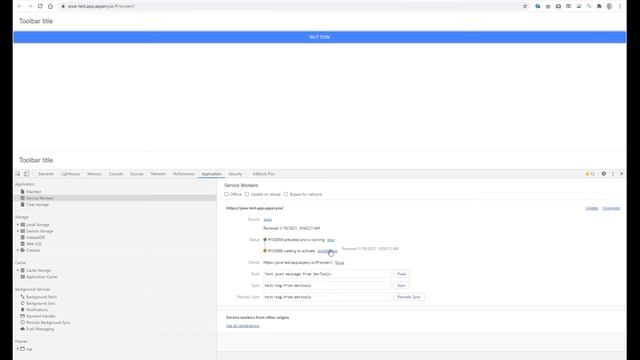Enable the Bypass for network checkbox

[x=286, y=194]
